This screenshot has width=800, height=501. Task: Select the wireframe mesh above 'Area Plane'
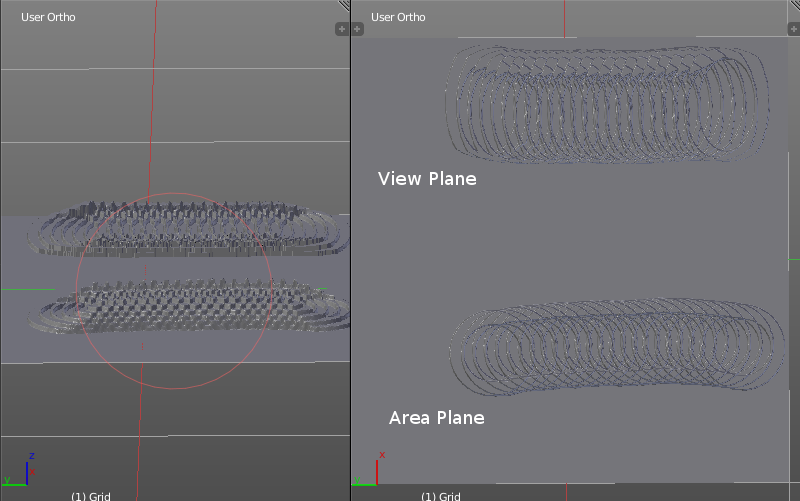coord(617,347)
